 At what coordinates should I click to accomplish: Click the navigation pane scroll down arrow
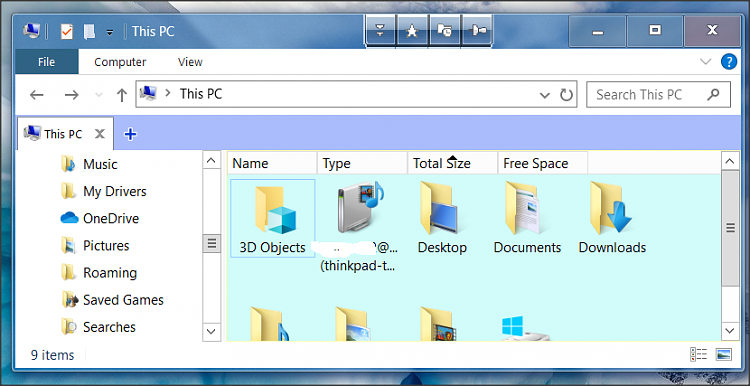click(x=211, y=331)
